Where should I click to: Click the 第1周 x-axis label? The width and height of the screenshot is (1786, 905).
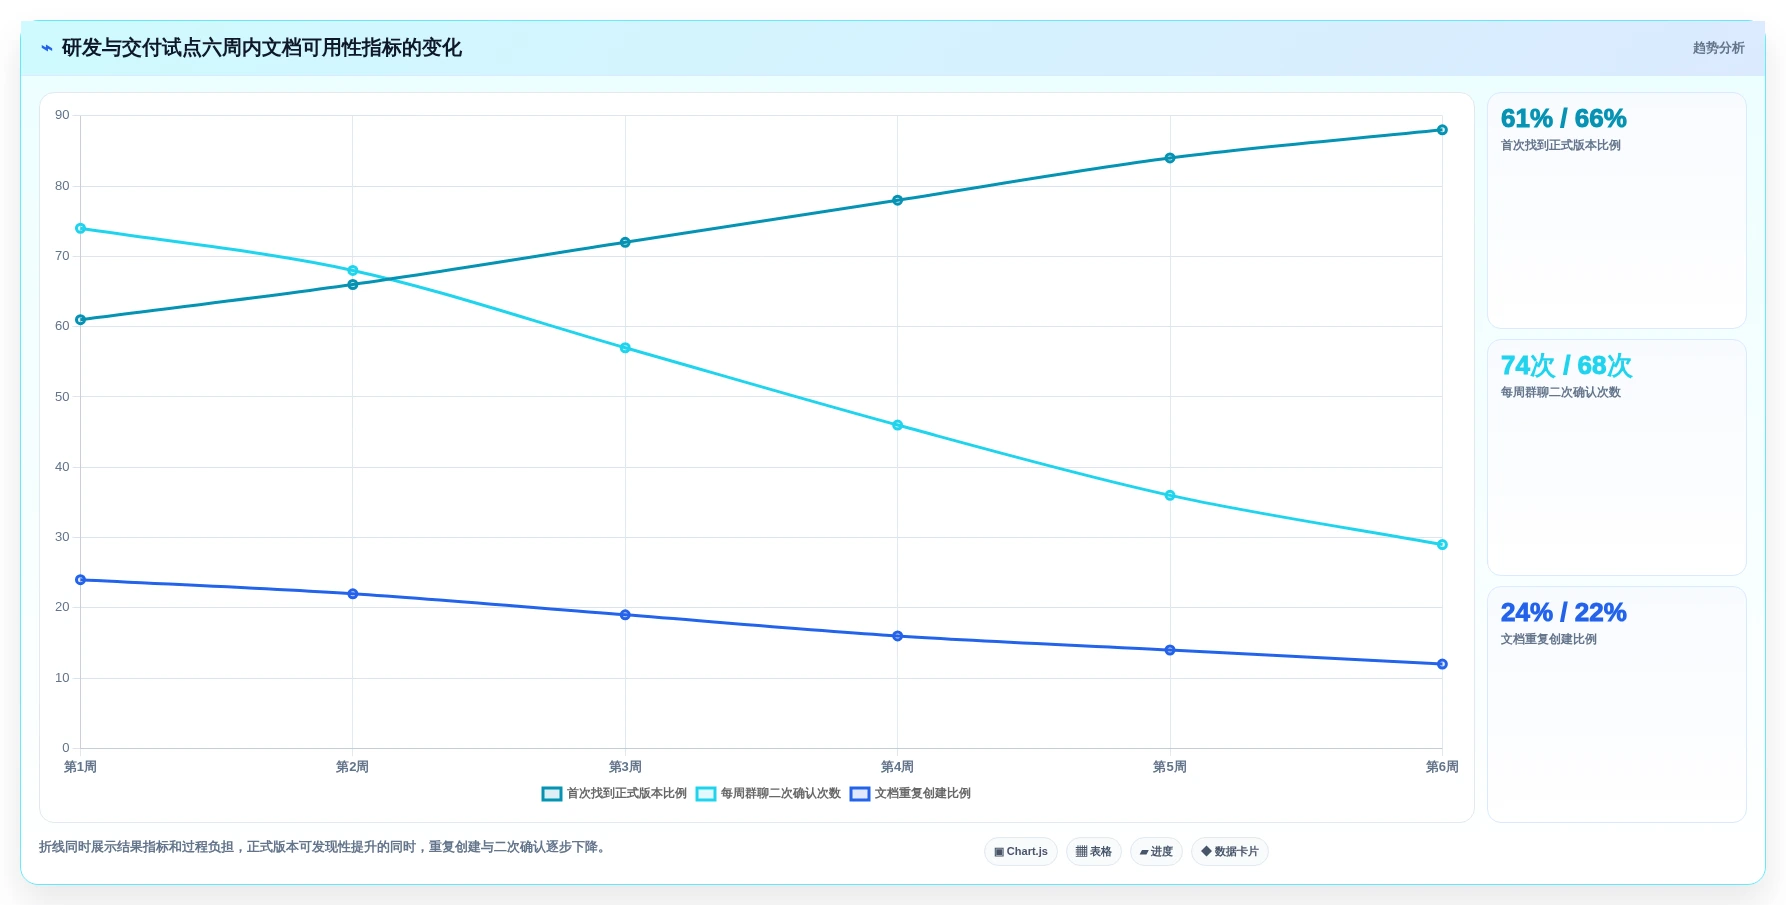point(80,767)
